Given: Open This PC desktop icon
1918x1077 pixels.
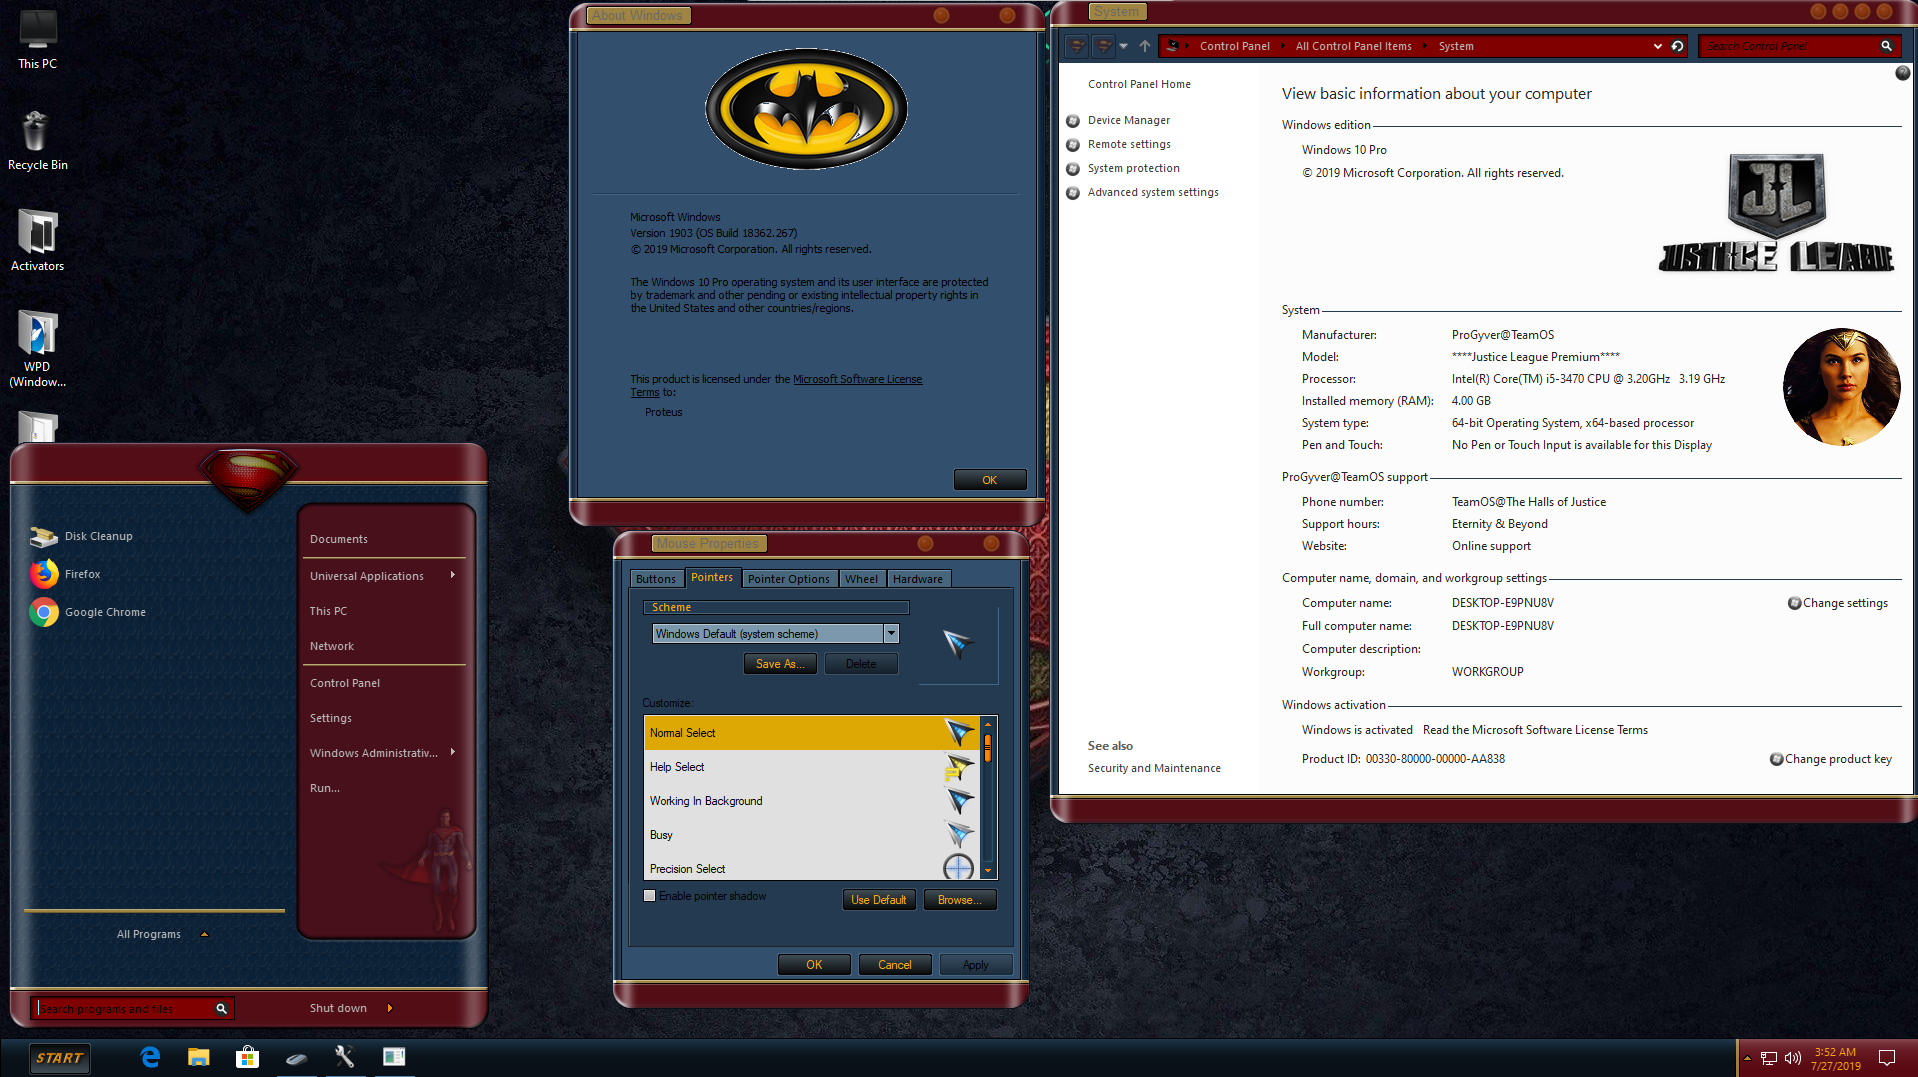Looking at the screenshot, I should pyautogui.click(x=38, y=40).
